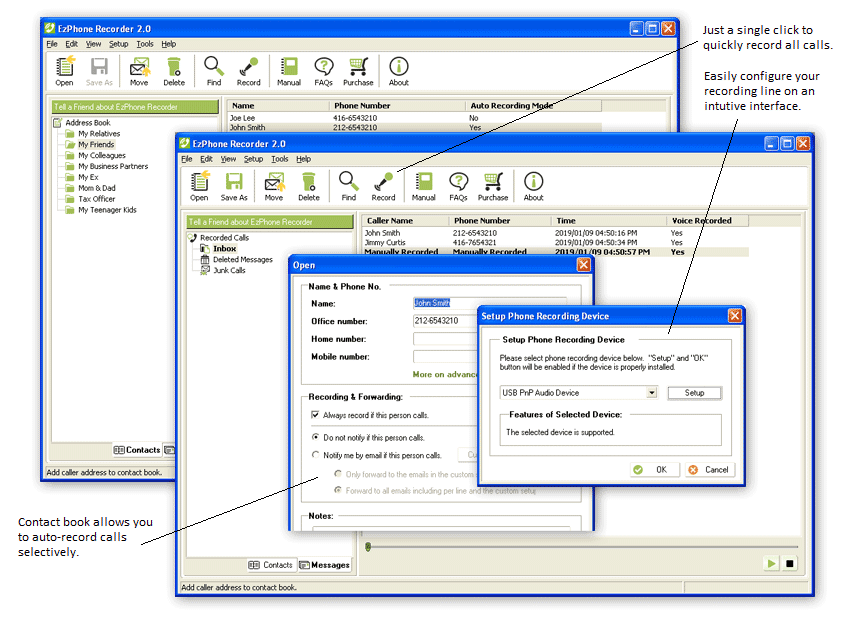
Task: Click Setup button in device dialog
Action: point(694,393)
